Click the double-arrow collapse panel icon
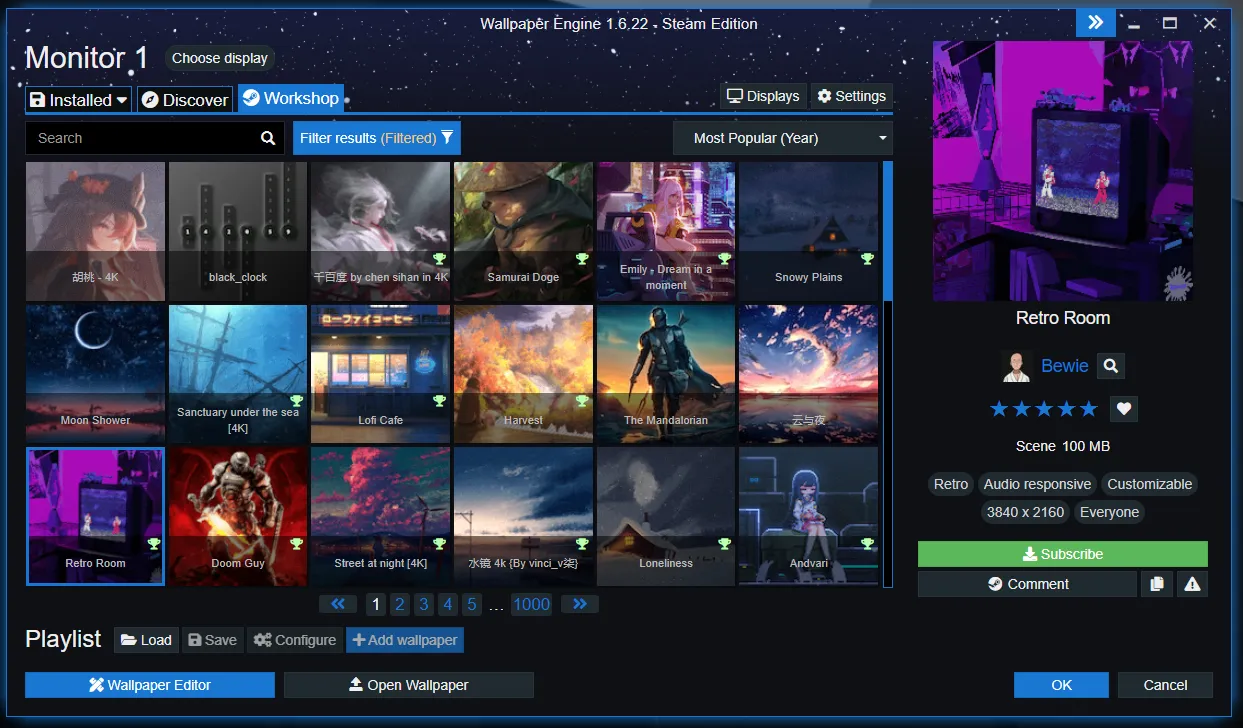Viewport: 1243px width, 728px height. 1096,22
